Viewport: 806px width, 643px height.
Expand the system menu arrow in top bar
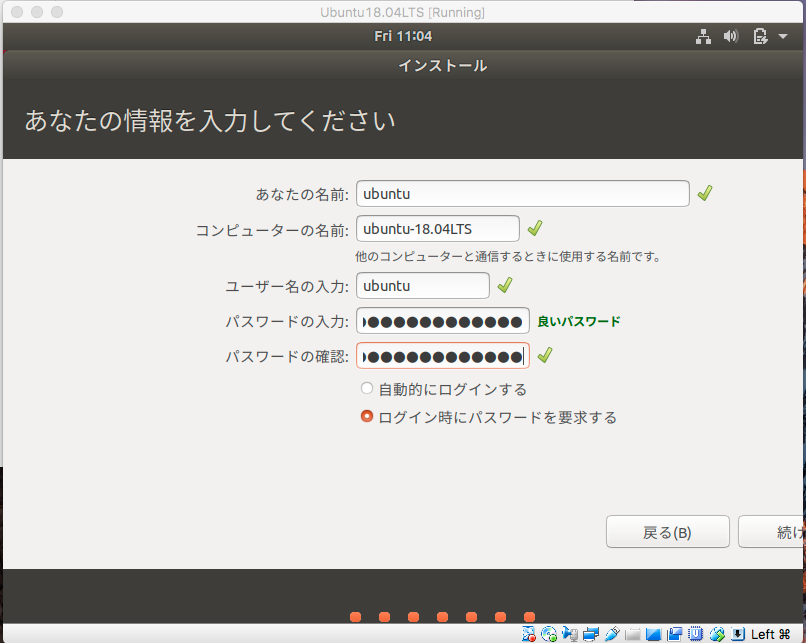click(783, 36)
